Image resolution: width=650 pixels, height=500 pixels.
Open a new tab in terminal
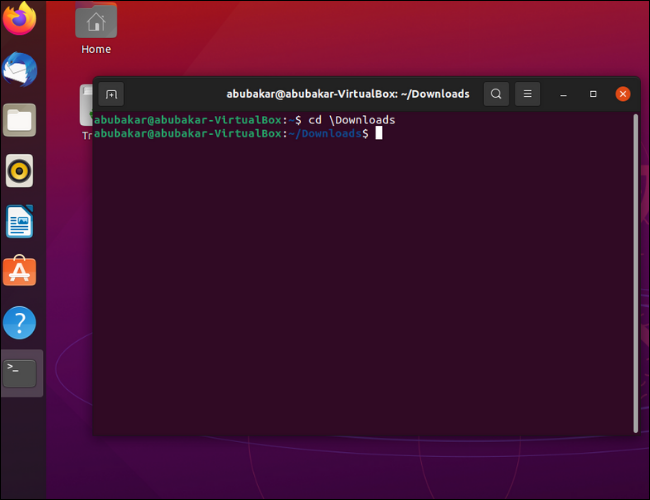[112, 94]
